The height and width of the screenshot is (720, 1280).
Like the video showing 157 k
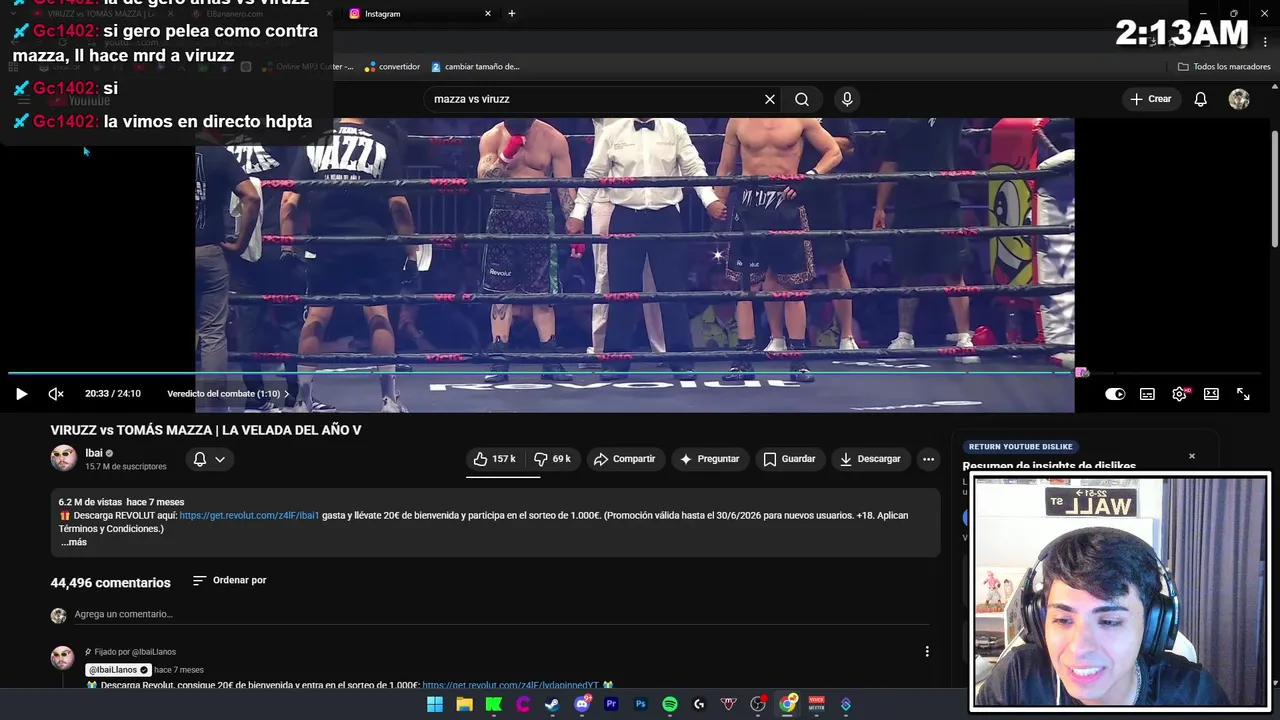pyautogui.click(x=495, y=459)
